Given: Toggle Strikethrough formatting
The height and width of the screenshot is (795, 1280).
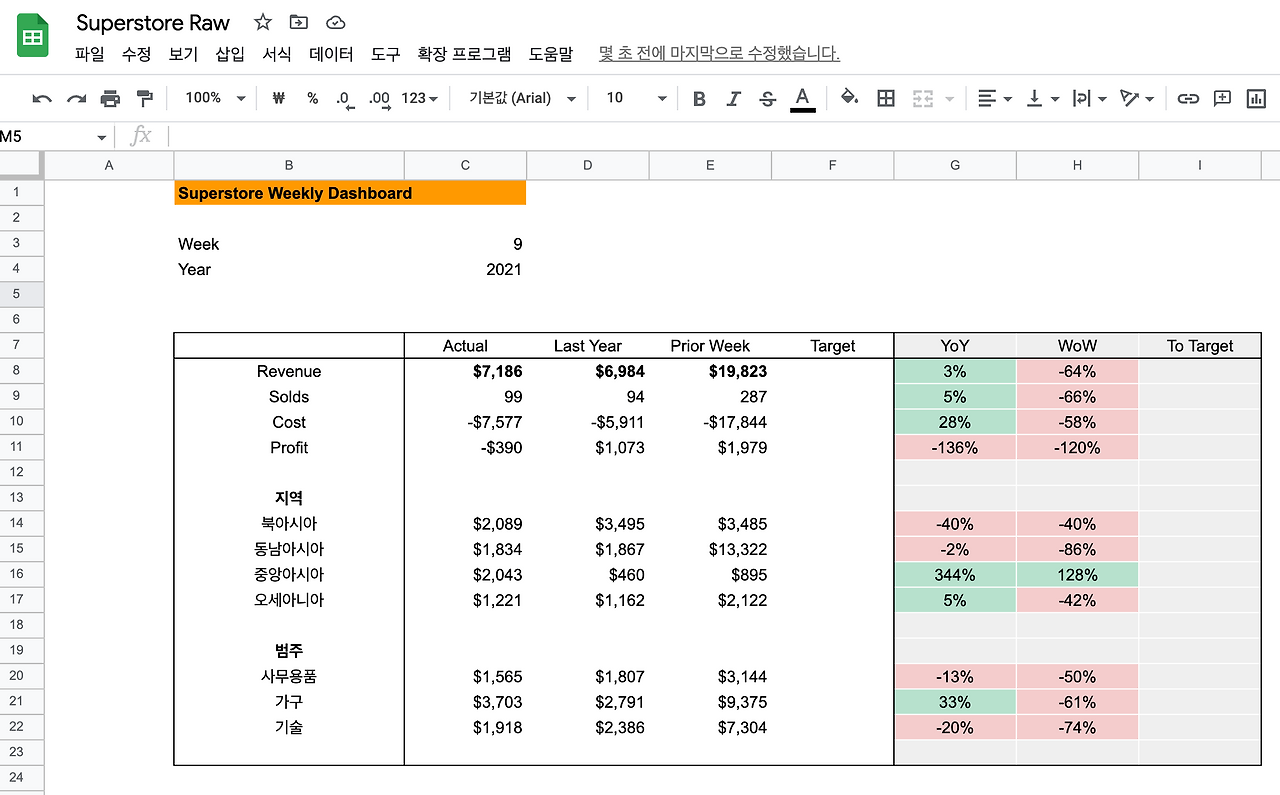Looking at the screenshot, I should click(x=767, y=98).
